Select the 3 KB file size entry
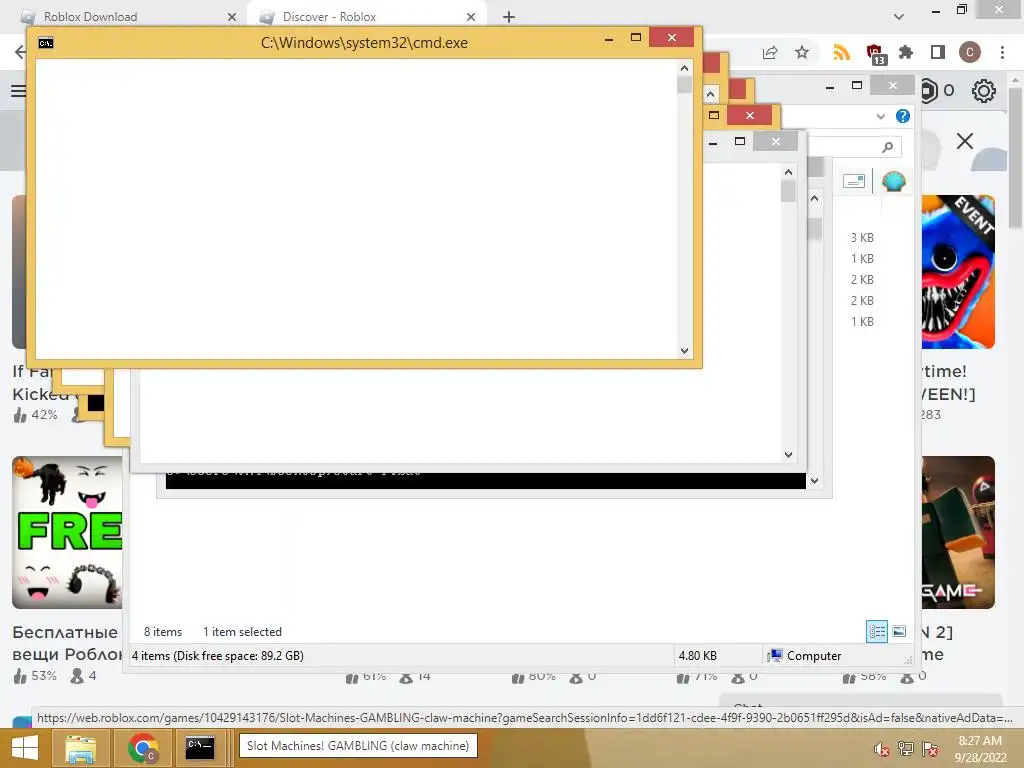The image size is (1024, 768). tap(862, 238)
